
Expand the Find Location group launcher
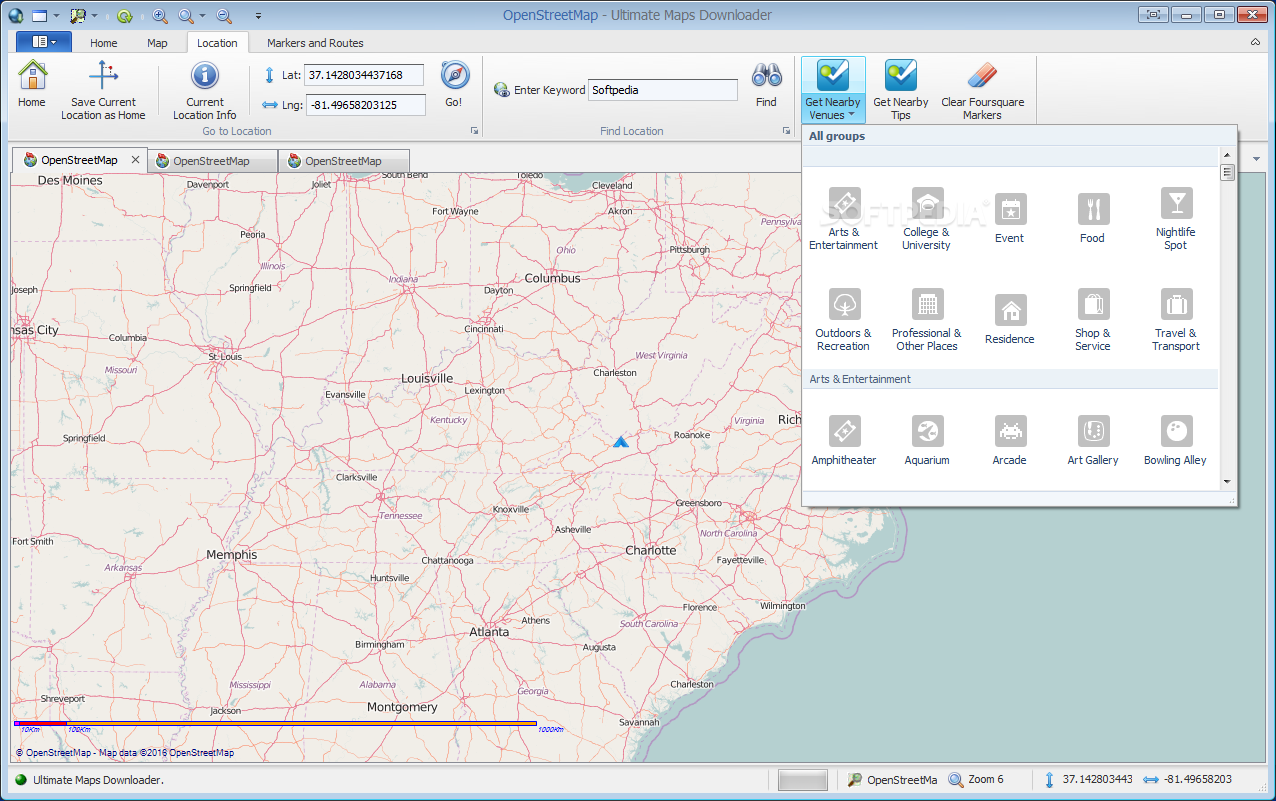[786, 131]
